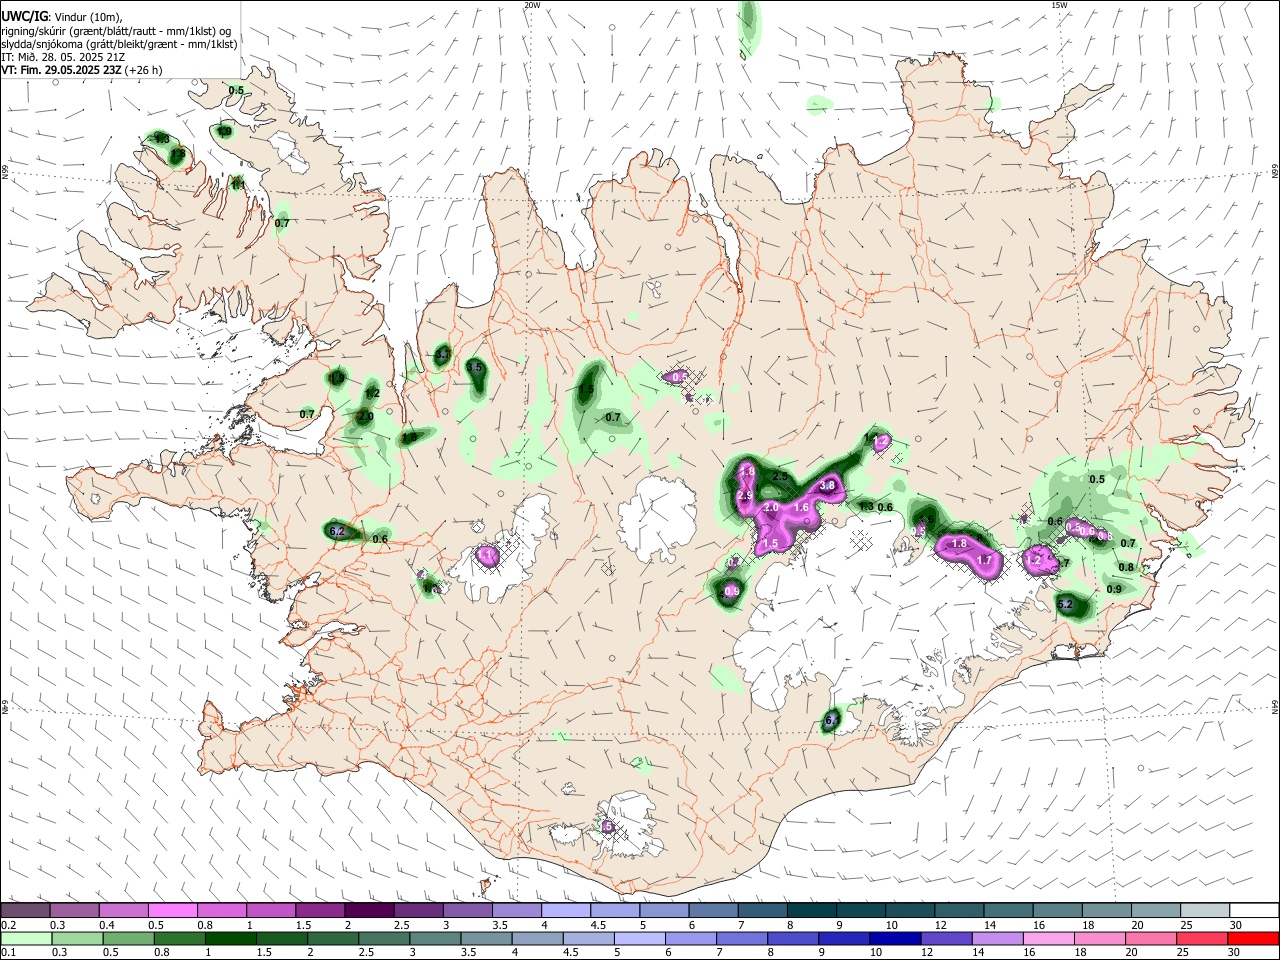Image resolution: width=1280 pixels, height=960 pixels.
Task: Click the '15W' longitude label at top
Action: [1059, 5]
